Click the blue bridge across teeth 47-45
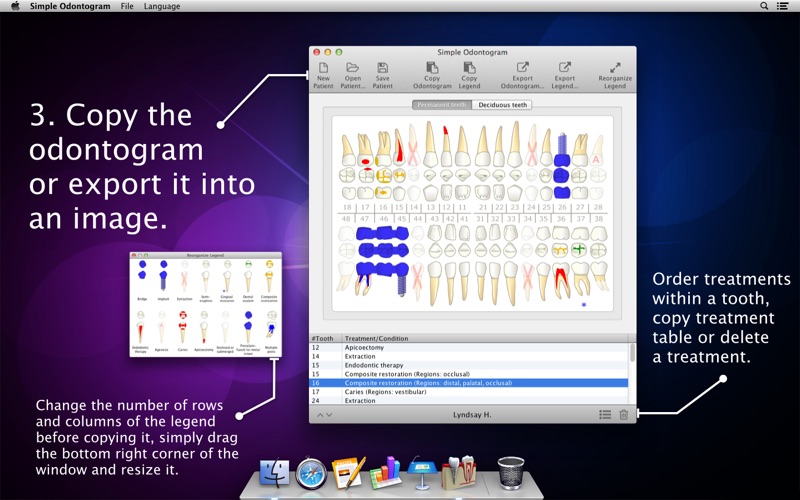The width and height of the screenshot is (800, 500). 383,250
